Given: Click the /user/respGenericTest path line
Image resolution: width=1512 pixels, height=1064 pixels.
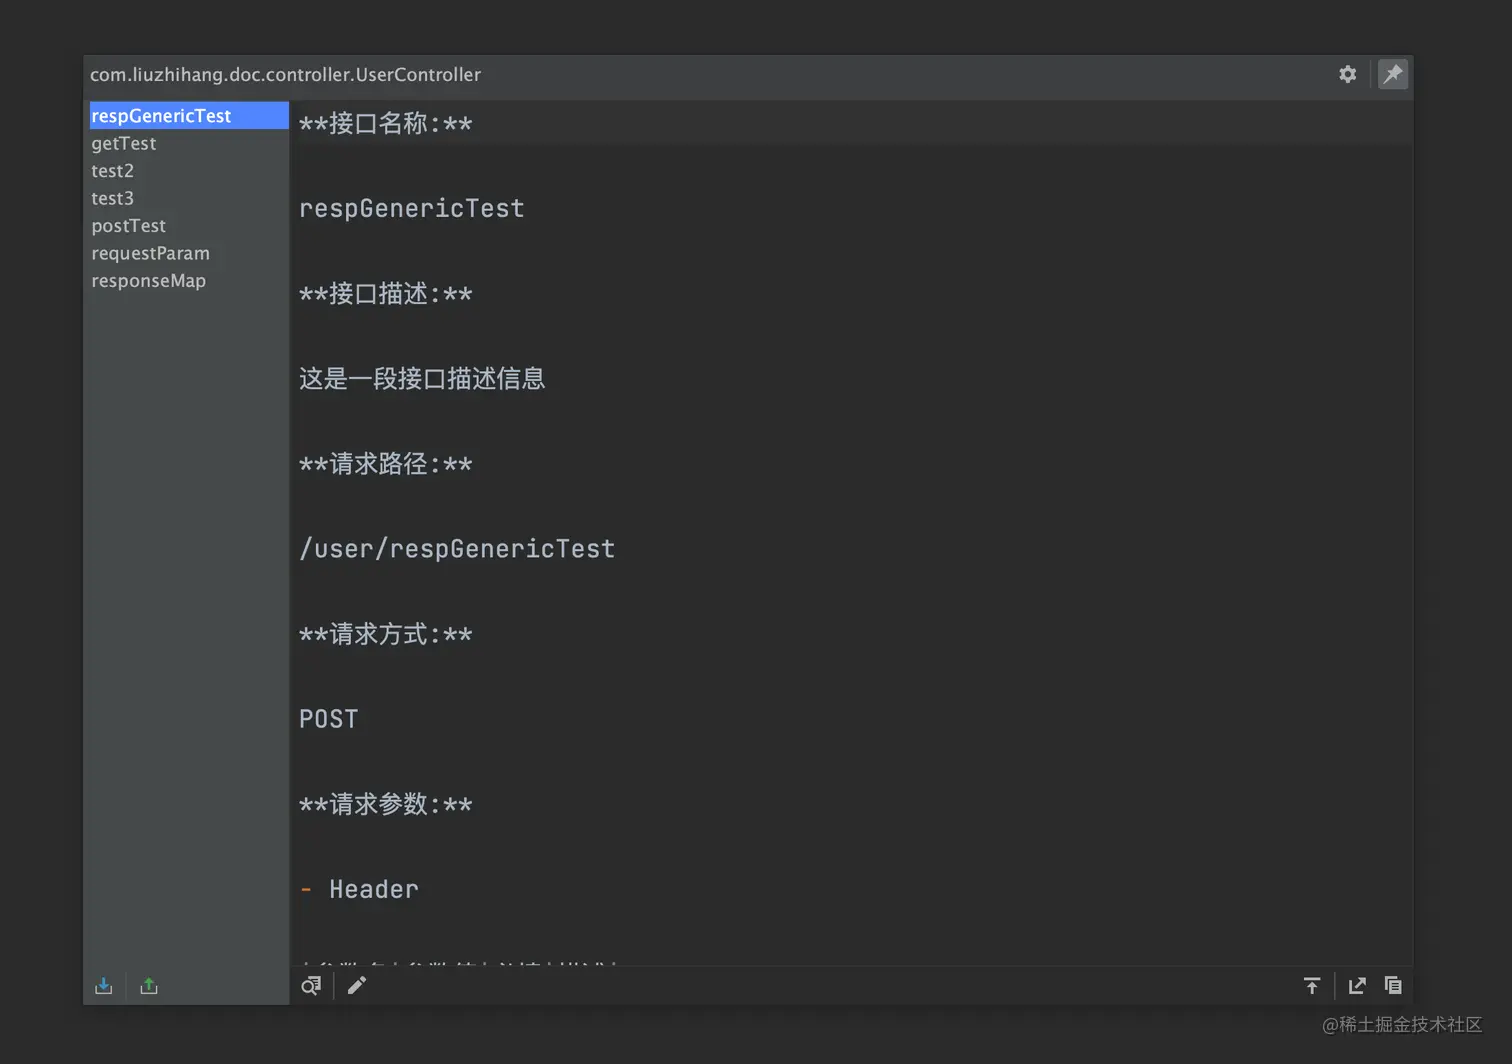Looking at the screenshot, I should point(457,549).
